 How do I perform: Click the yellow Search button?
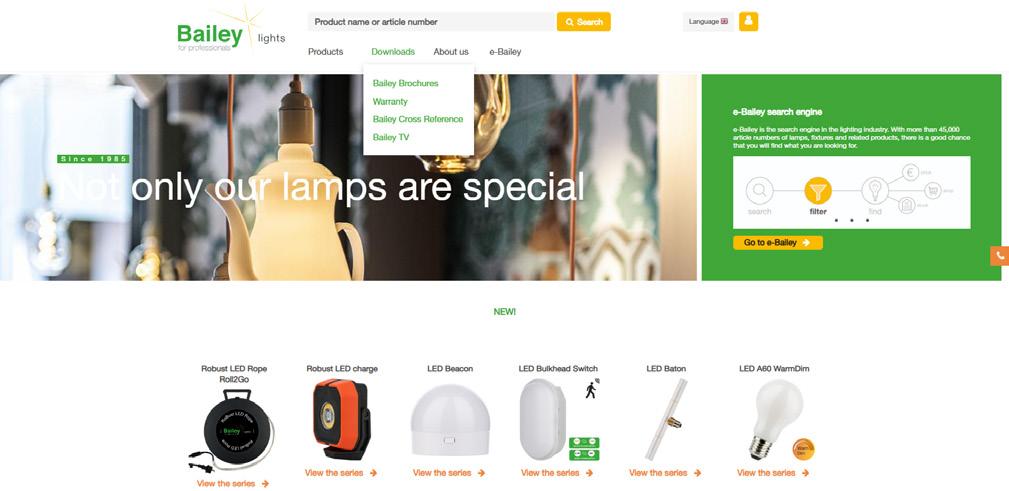click(584, 22)
